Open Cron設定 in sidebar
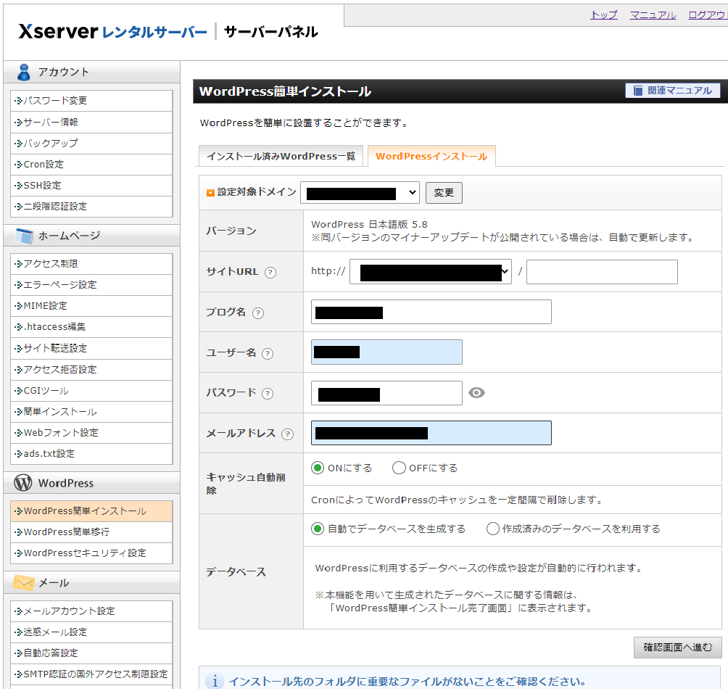 [91, 164]
